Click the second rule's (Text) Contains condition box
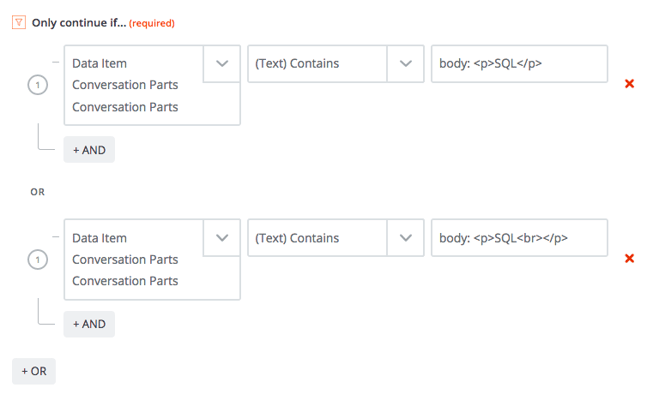 (317, 239)
